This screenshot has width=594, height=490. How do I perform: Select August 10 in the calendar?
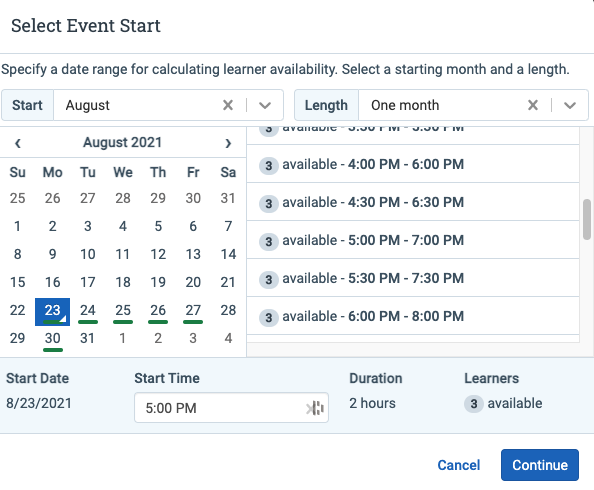88,255
